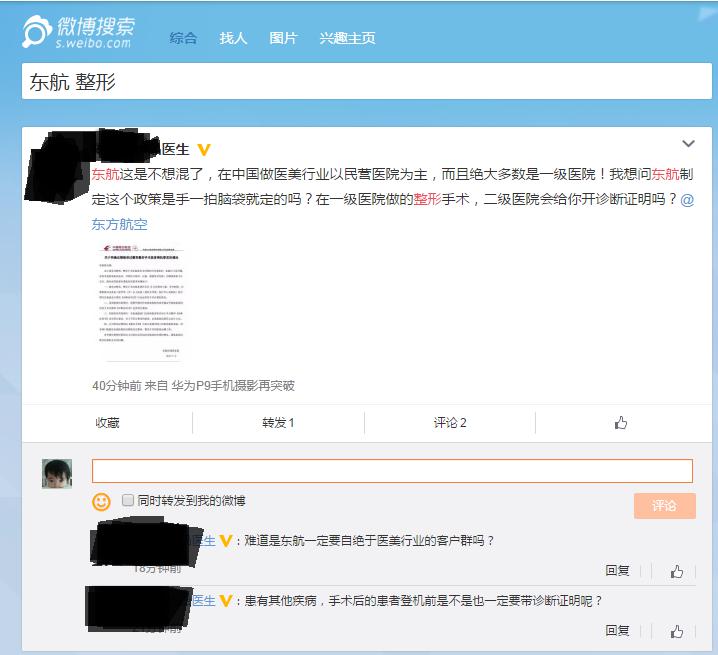Open the @东方航空 mention link
Image resolution: width=718 pixels, height=655 pixels.
[119, 224]
